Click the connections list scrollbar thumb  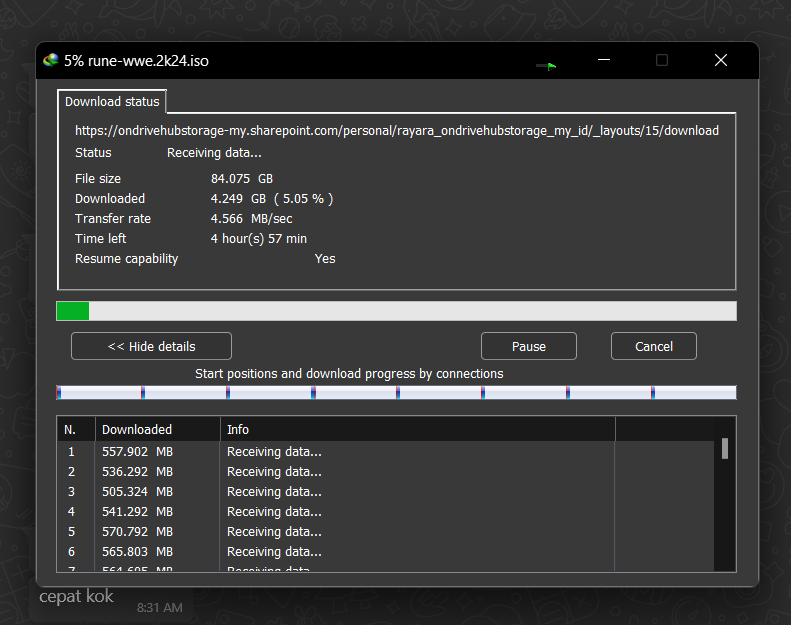[725, 449]
